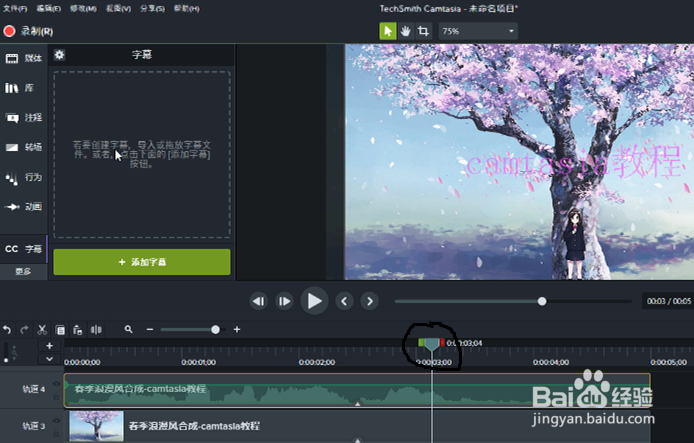
Task: Click the timeline magnifier zoom icon
Action: coord(128,329)
